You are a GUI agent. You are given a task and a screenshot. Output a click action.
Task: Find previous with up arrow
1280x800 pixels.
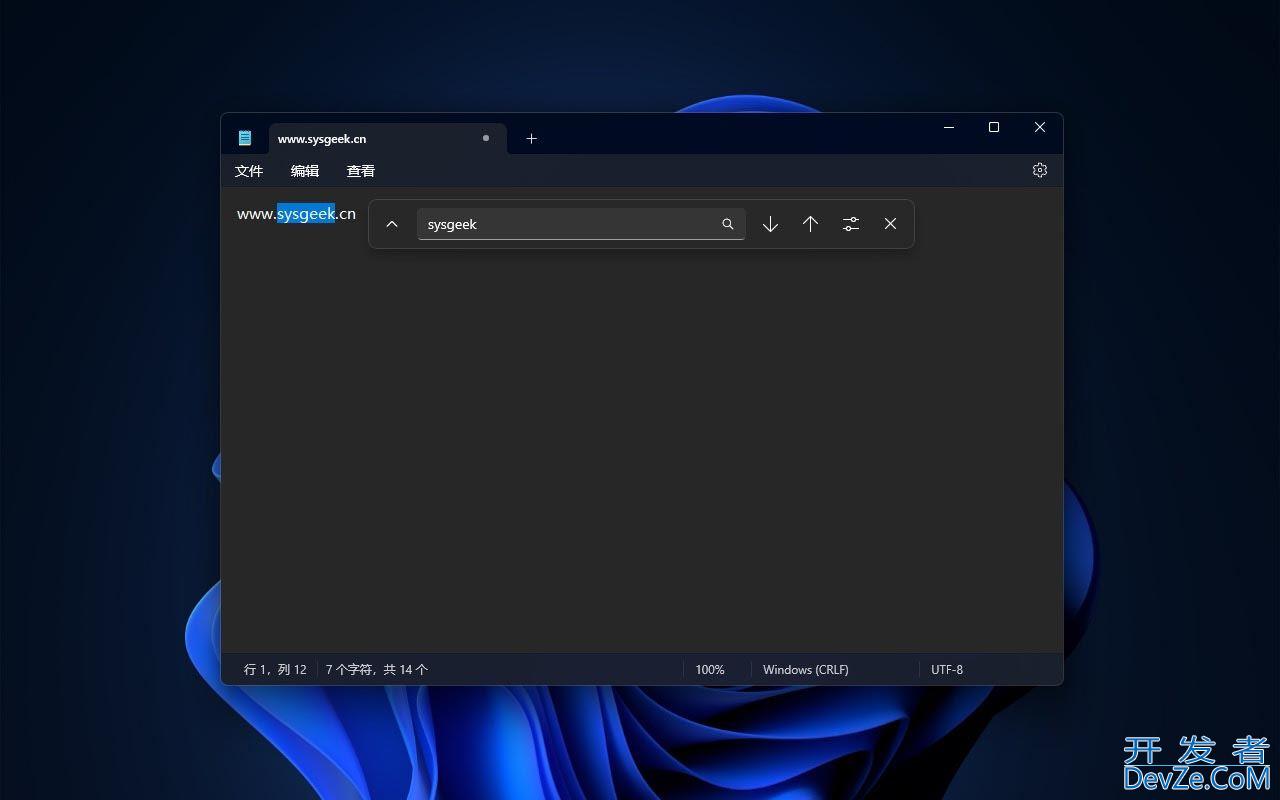(x=810, y=224)
